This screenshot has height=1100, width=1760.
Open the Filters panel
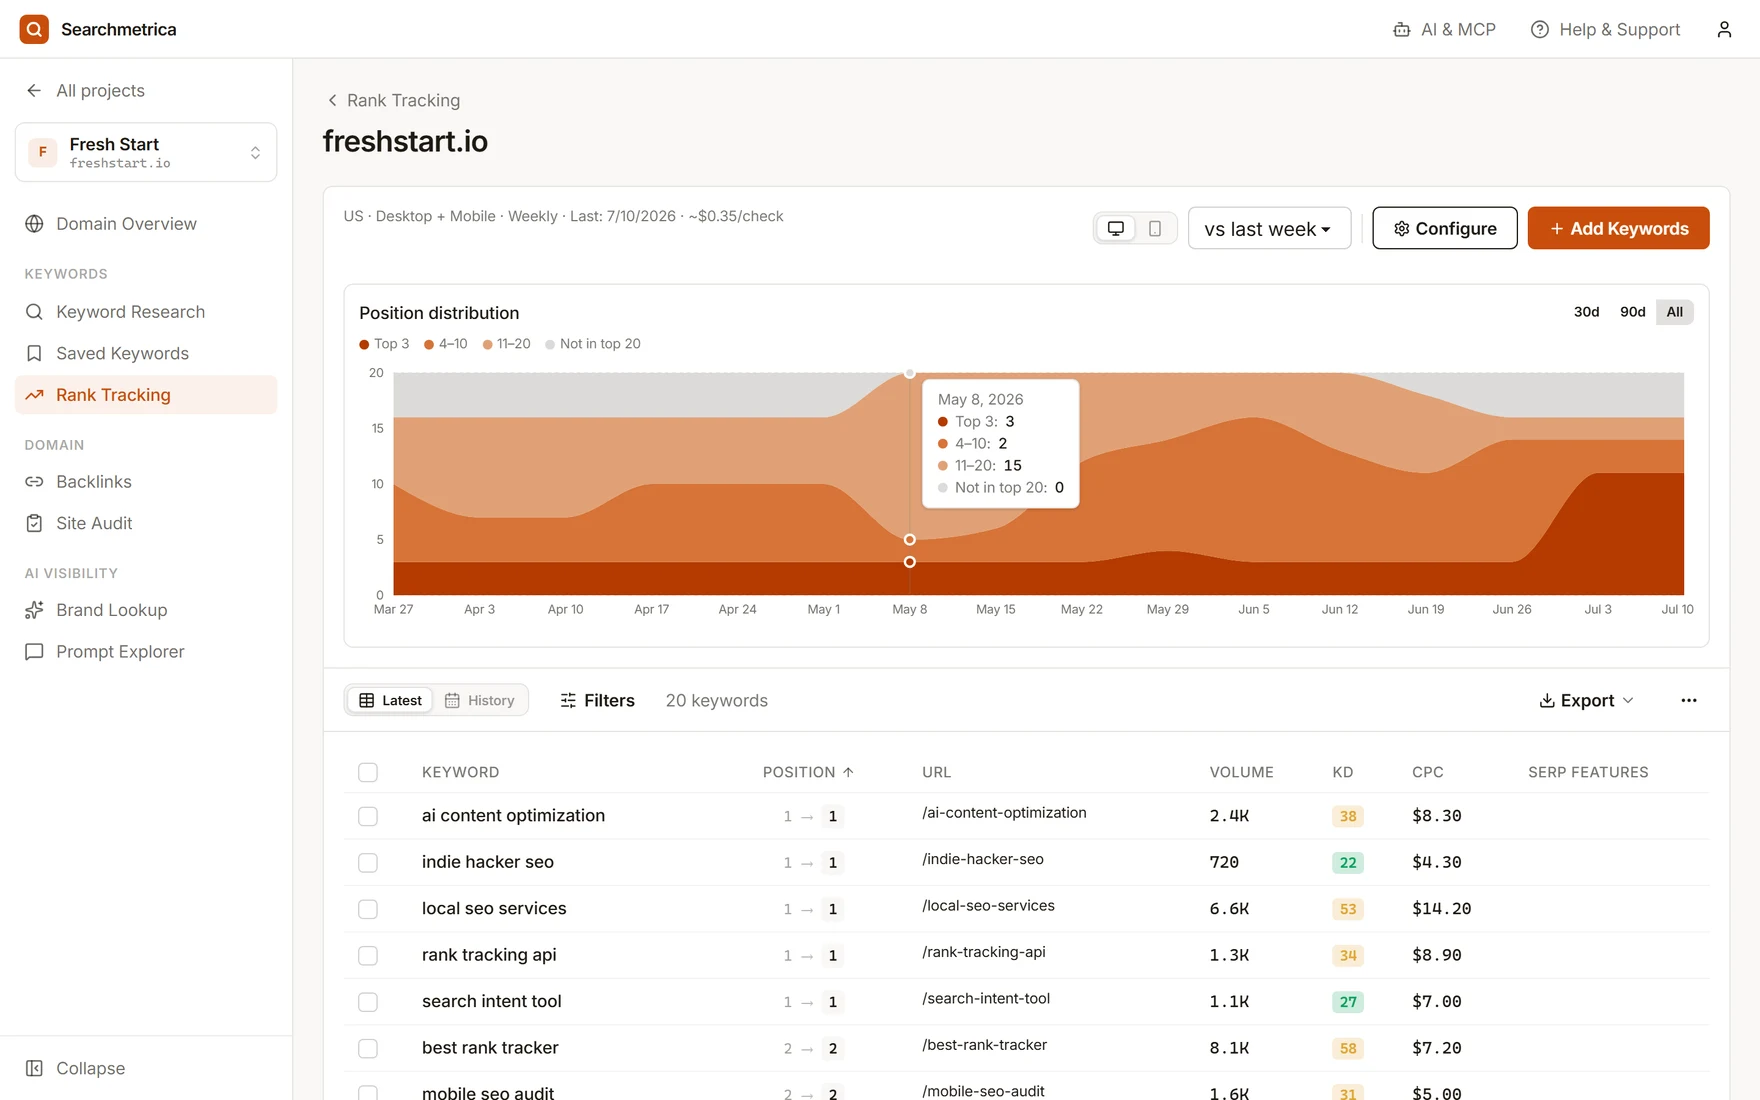(597, 700)
